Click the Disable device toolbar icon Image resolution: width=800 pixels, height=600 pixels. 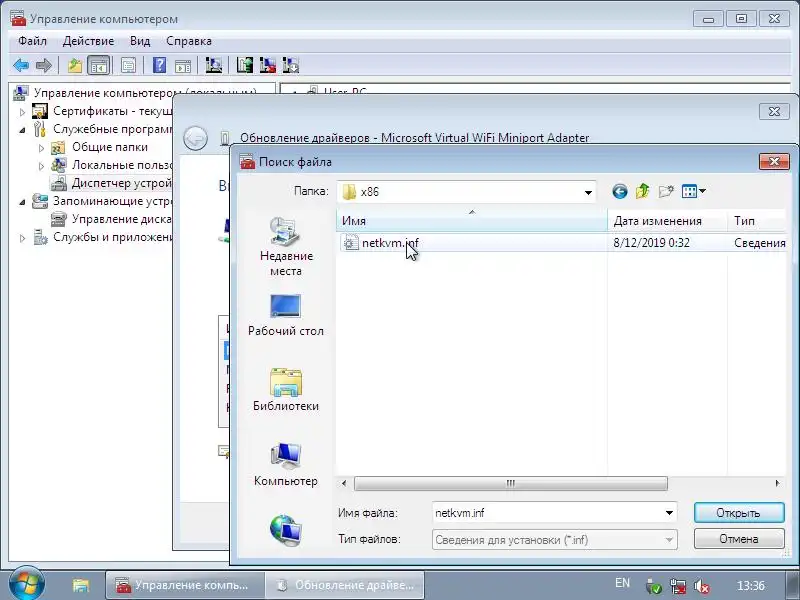(x=290, y=65)
